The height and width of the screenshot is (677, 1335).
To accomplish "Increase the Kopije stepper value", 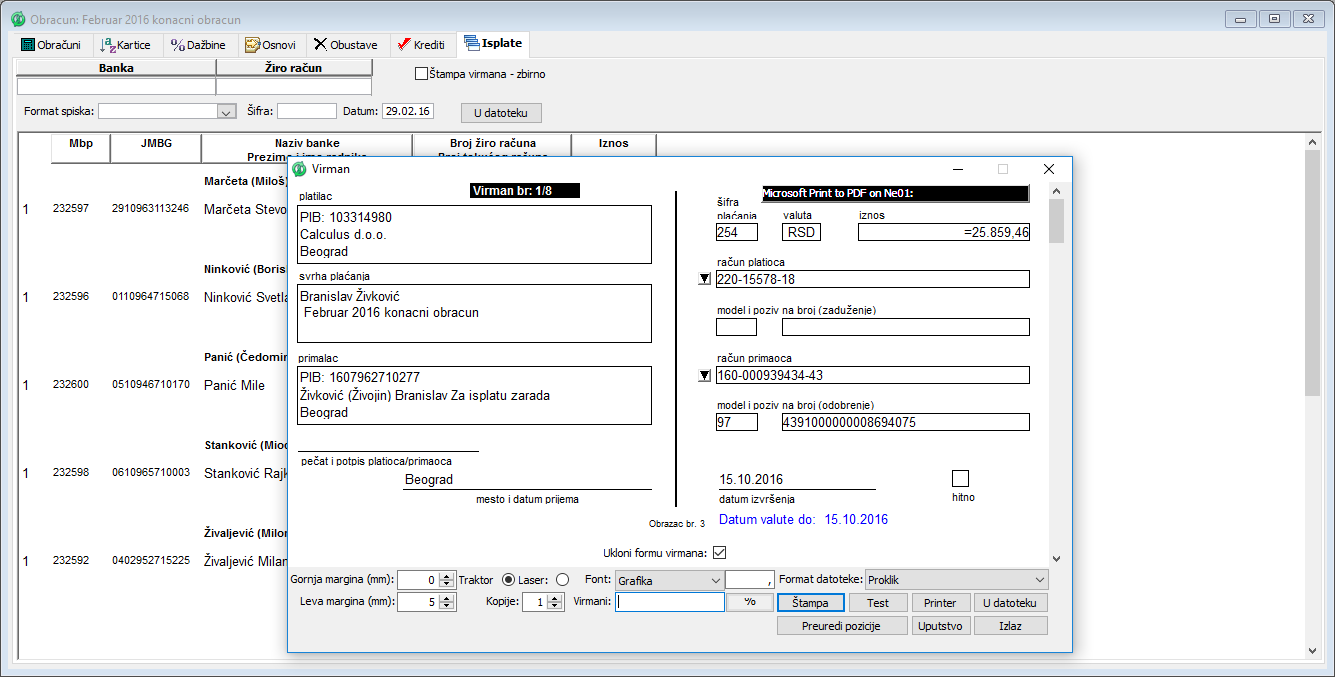I will (x=556, y=598).
